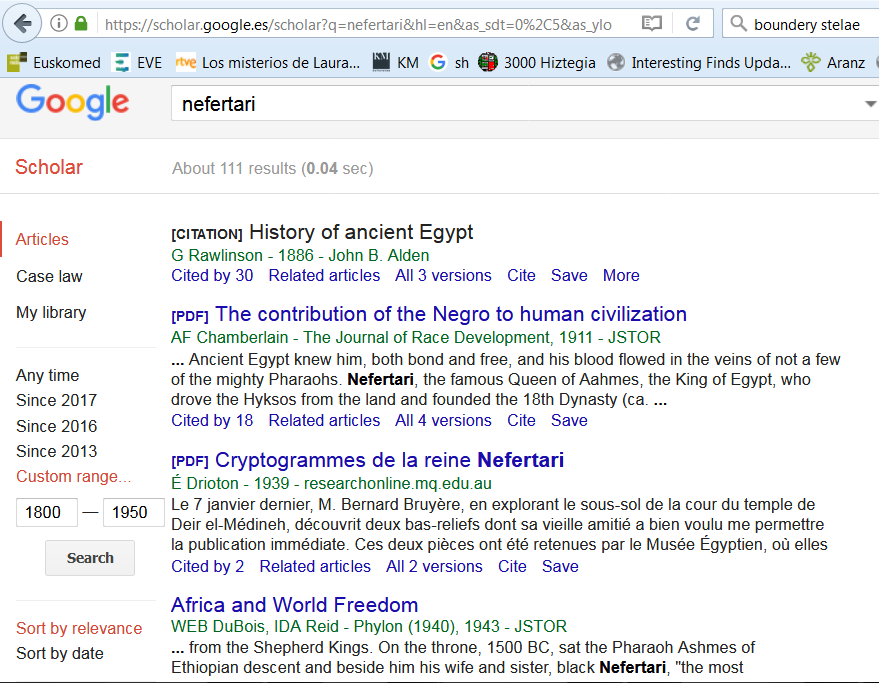Filter results Since 2016
Image resolution: width=879 pixels, height=683 pixels.
(x=57, y=426)
